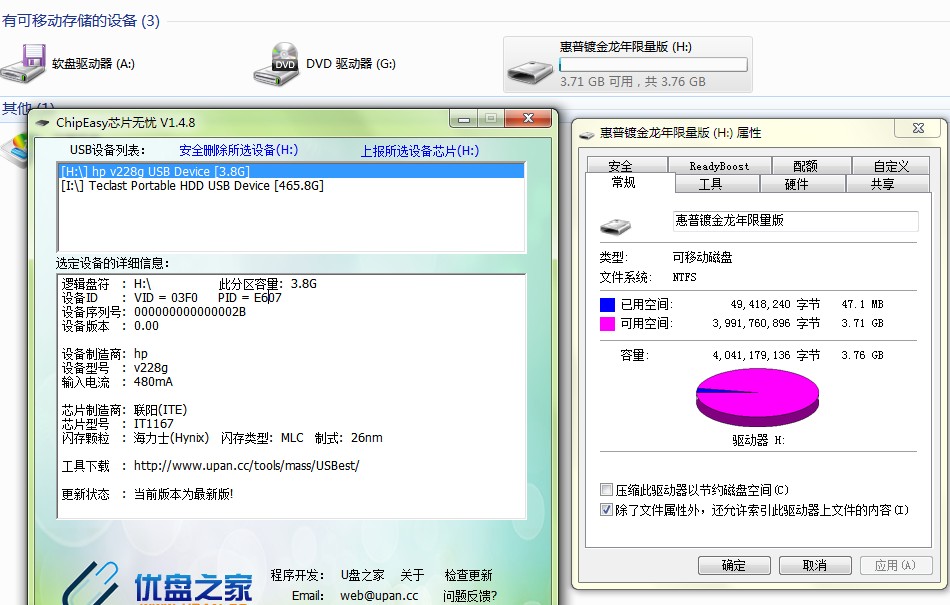Click the v228g device model value
Screen dimensions: 950x605
(x=151, y=368)
